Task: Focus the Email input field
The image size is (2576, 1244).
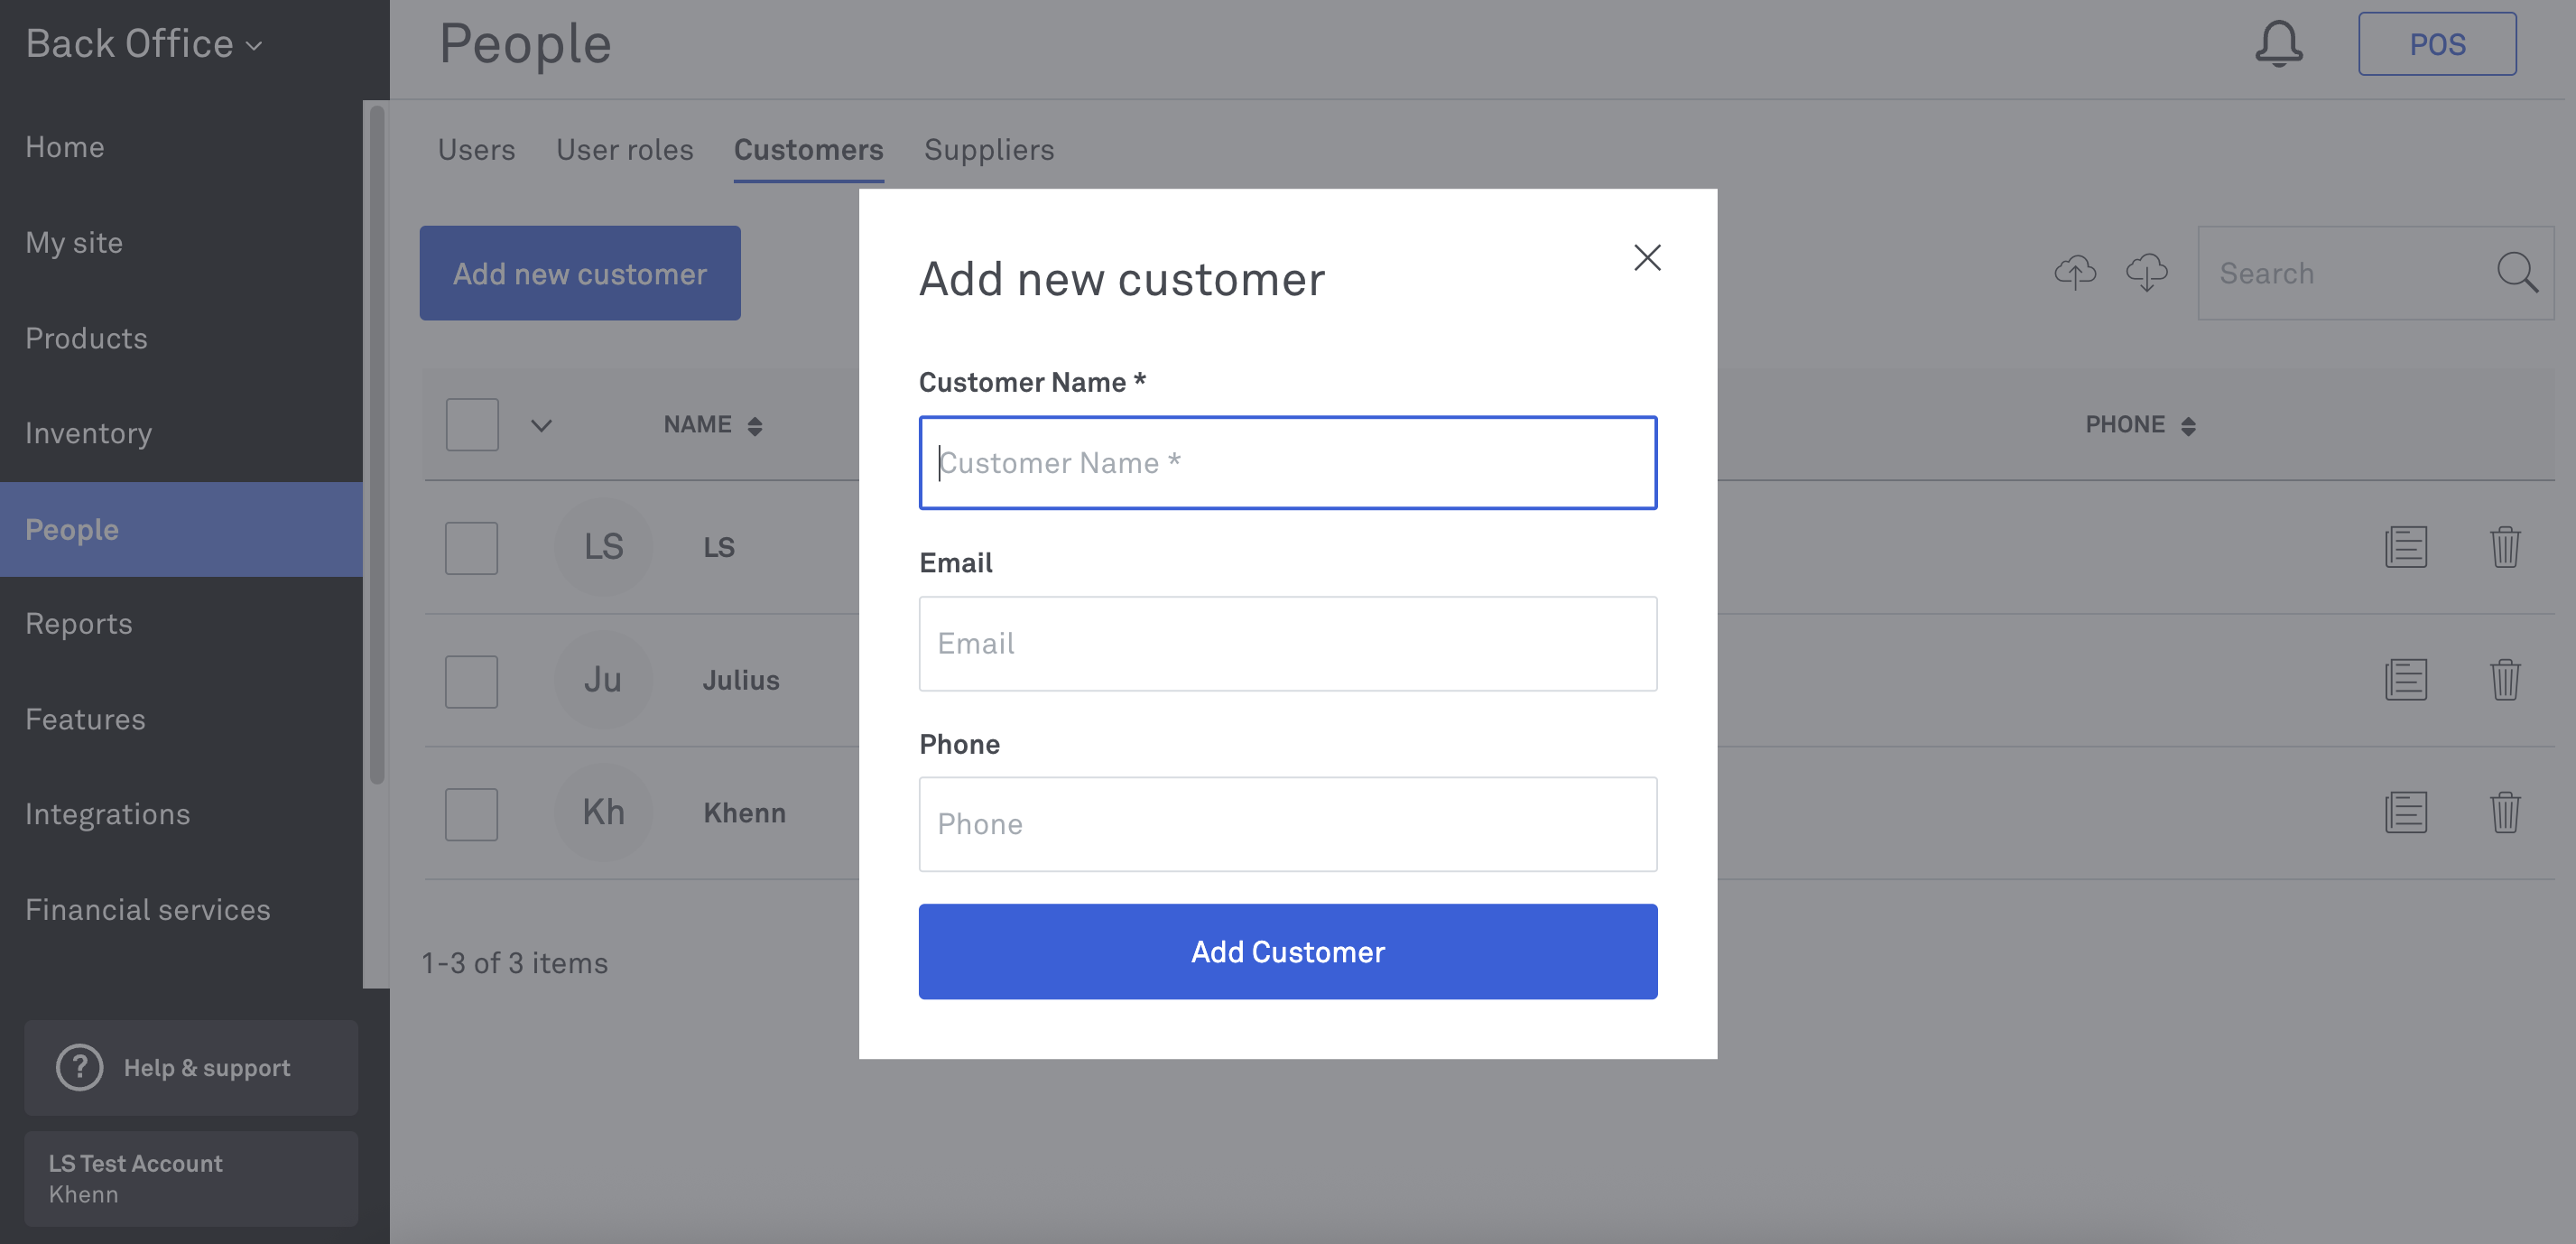Action: click(x=1288, y=644)
